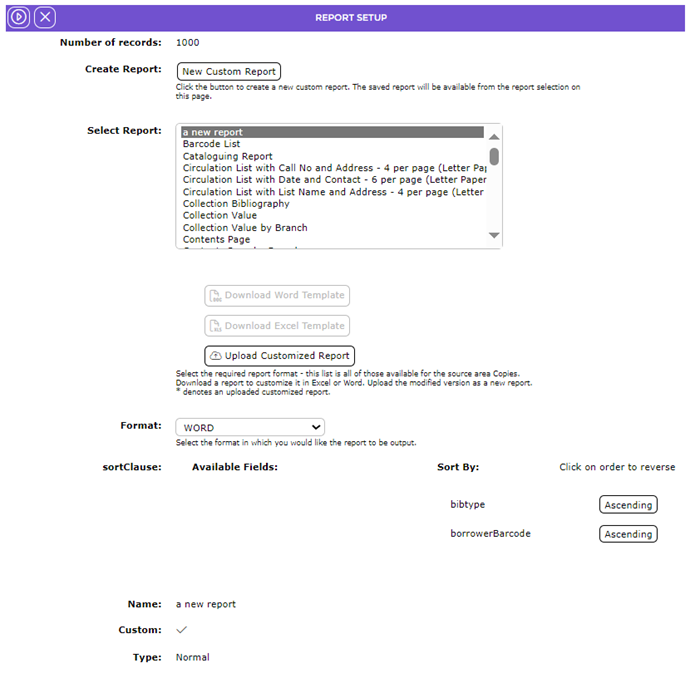Select Circulation List with List Name and Address
The image size is (690, 673).
click(x=333, y=192)
